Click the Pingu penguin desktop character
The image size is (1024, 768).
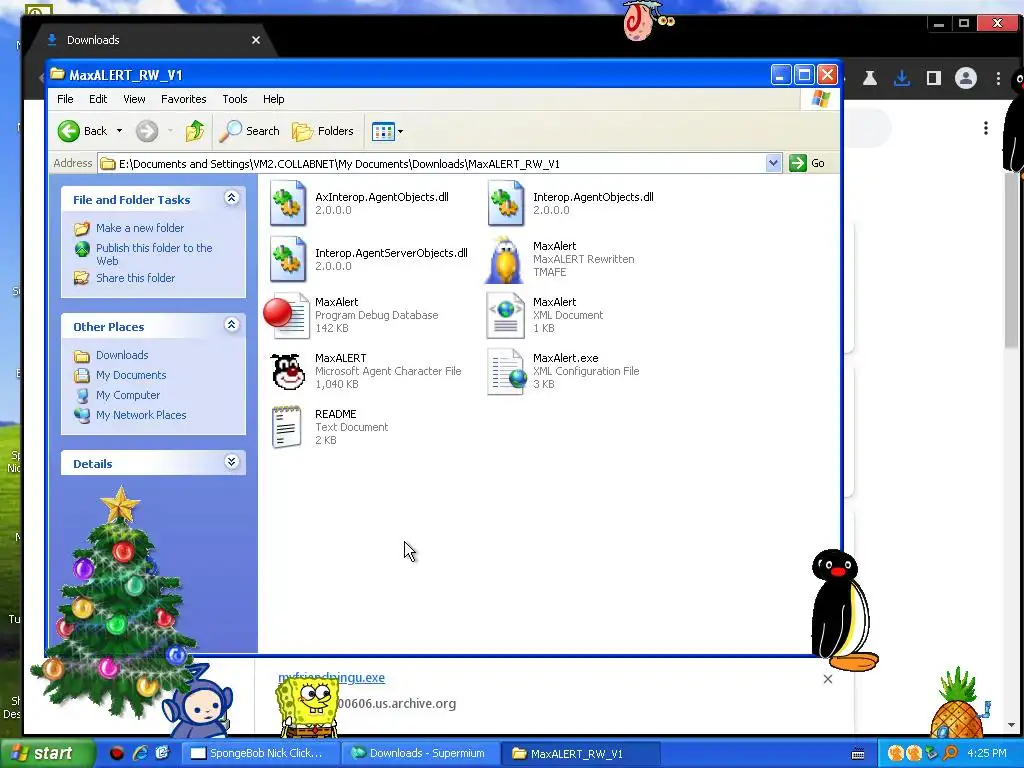point(842,610)
